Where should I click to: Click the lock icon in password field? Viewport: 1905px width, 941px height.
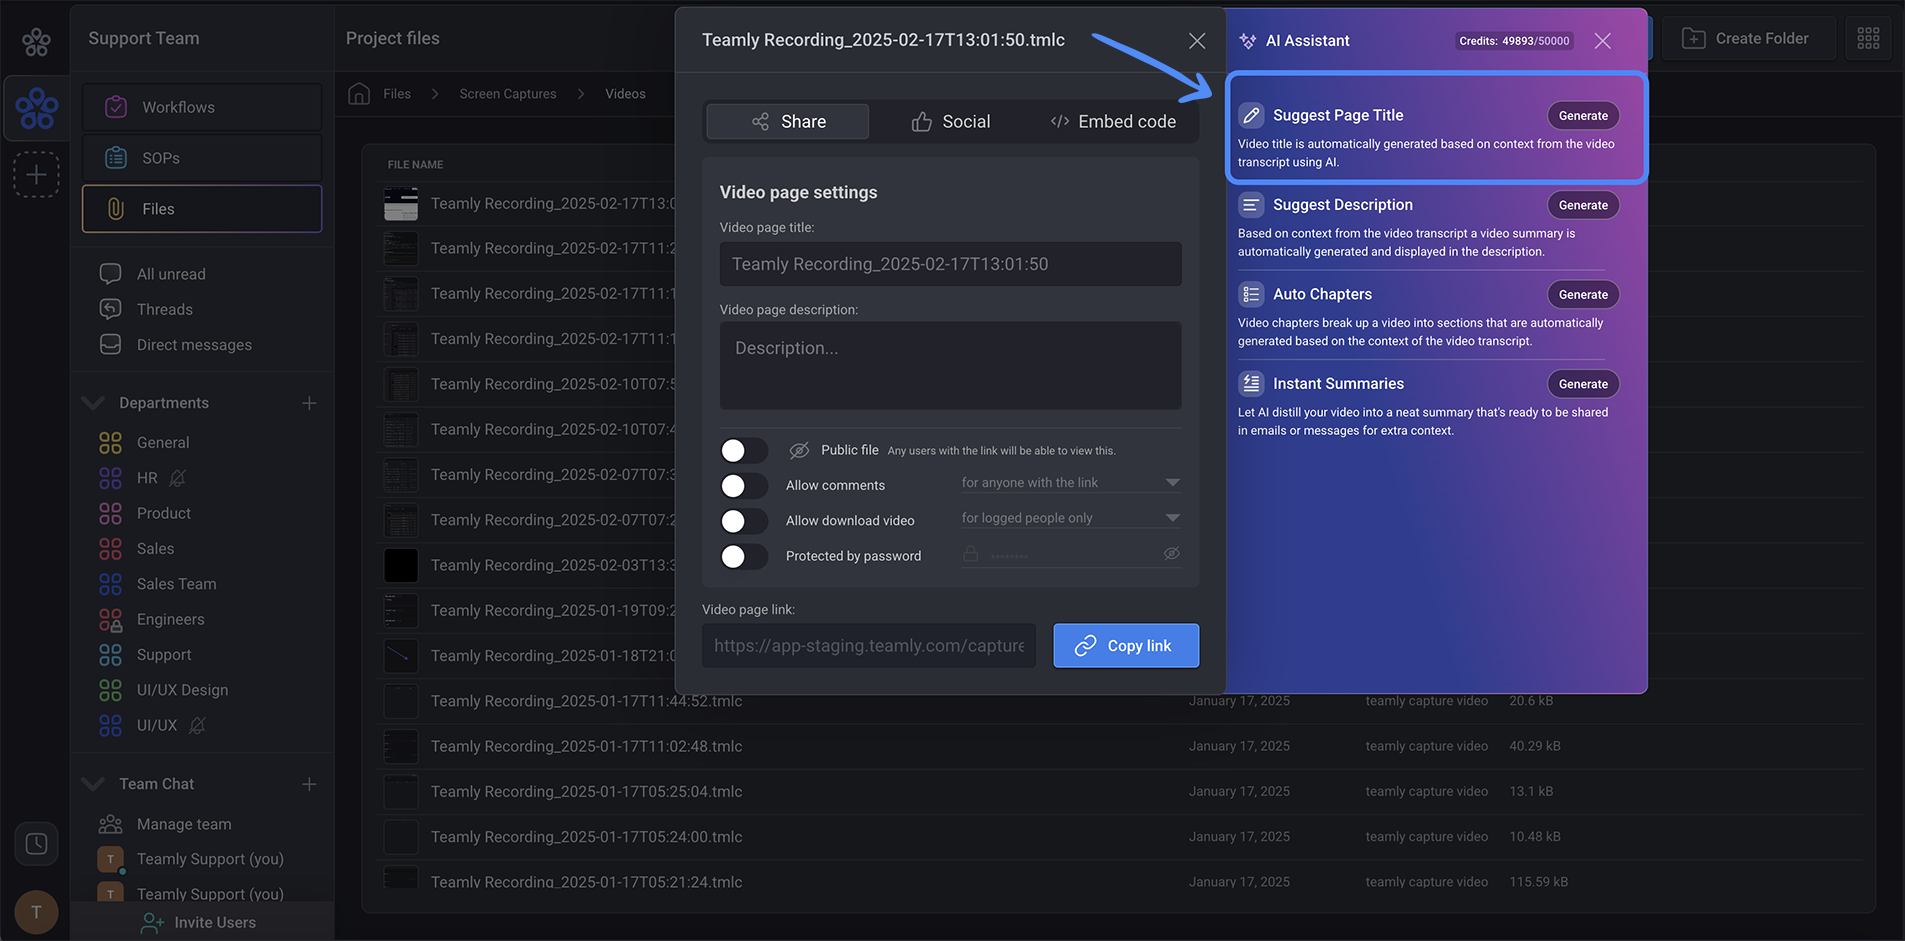[970, 554]
